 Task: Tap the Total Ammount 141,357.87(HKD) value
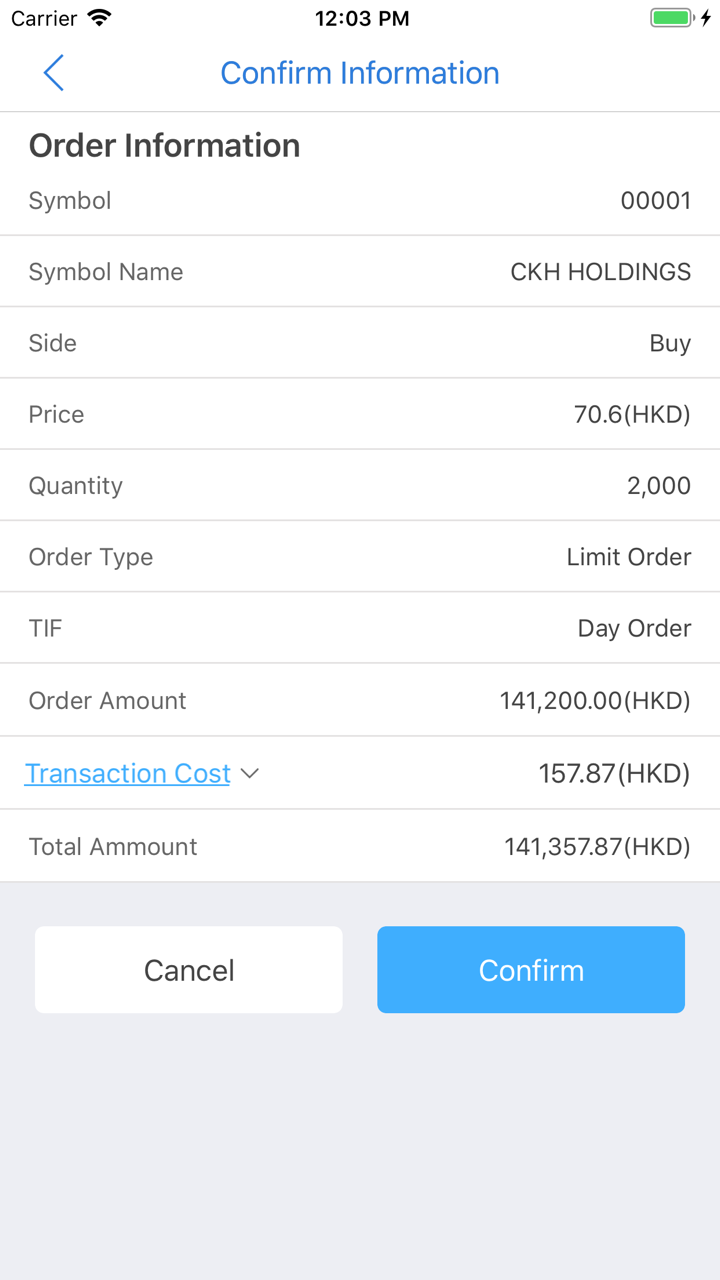tap(597, 847)
